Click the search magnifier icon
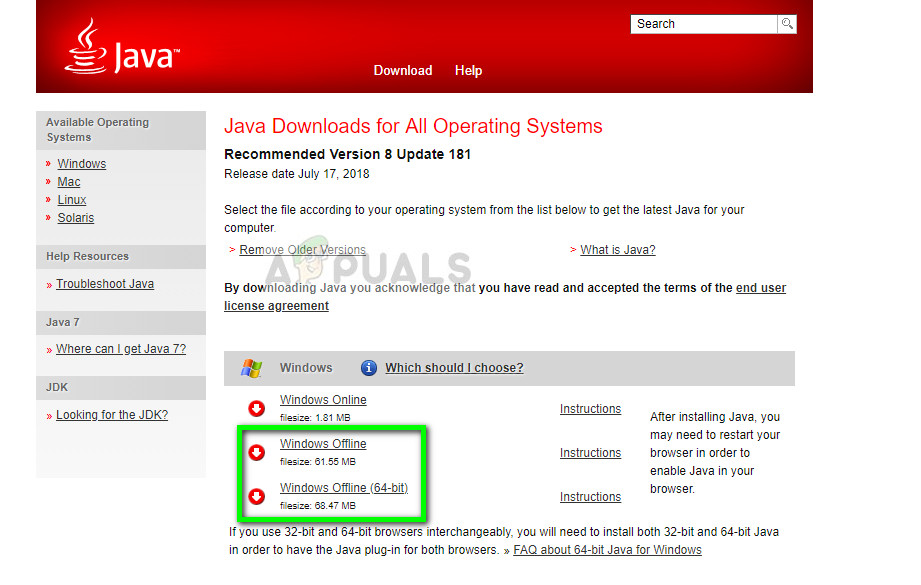This screenshot has height=585, width=921. point(787,23)
